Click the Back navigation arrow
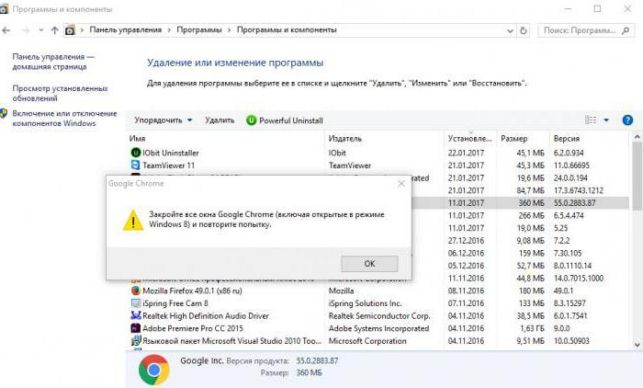The width and height of the screenshot is (643, 388). pos(7,30)
